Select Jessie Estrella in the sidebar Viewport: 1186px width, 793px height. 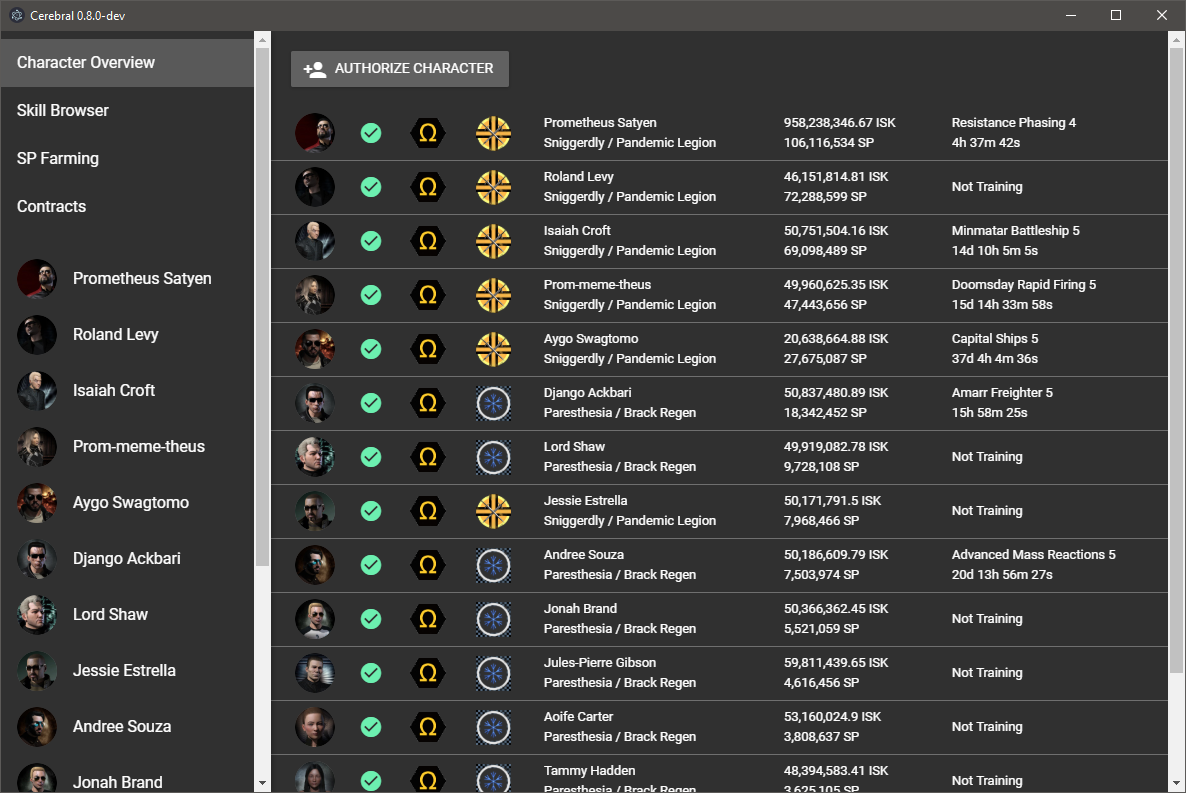tap(127, 670)
